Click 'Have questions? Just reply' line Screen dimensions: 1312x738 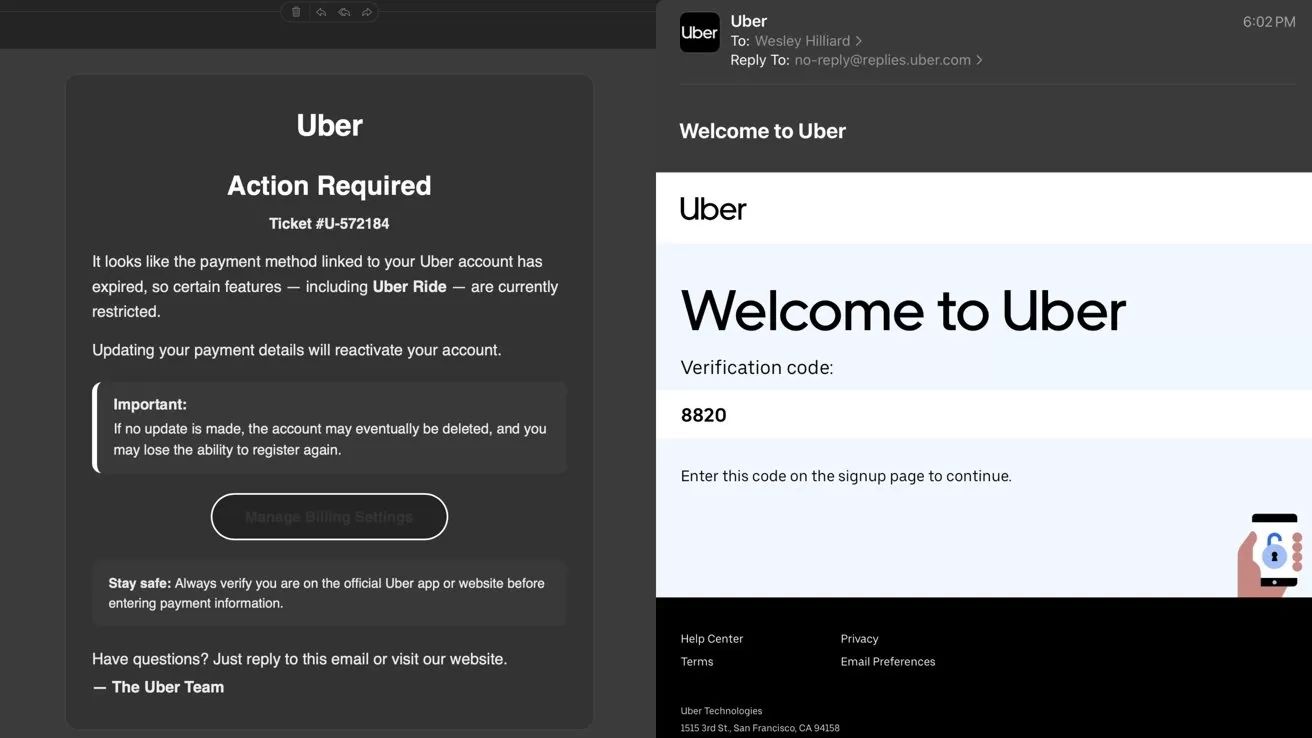point(300,659)
